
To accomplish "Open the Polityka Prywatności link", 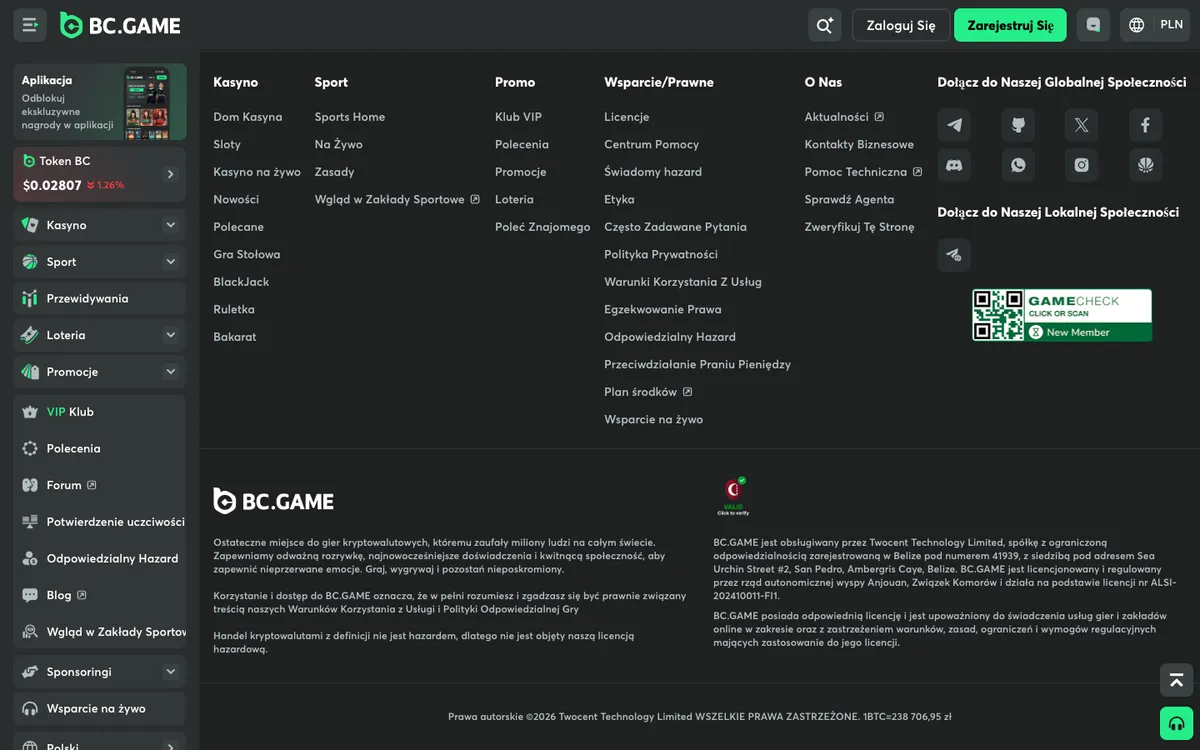I will coord(661,254).
